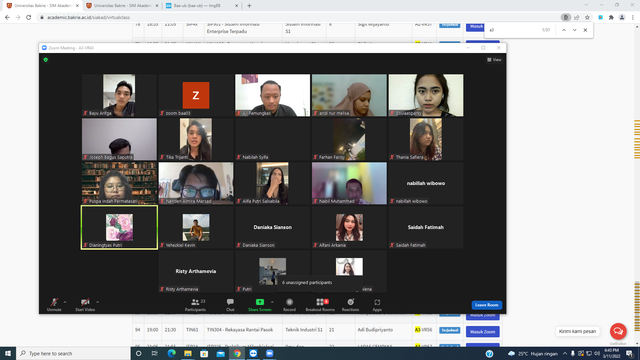Close the find-in-page bar
The width and height of the screenshot is (640, 360).
click(585, 30)
